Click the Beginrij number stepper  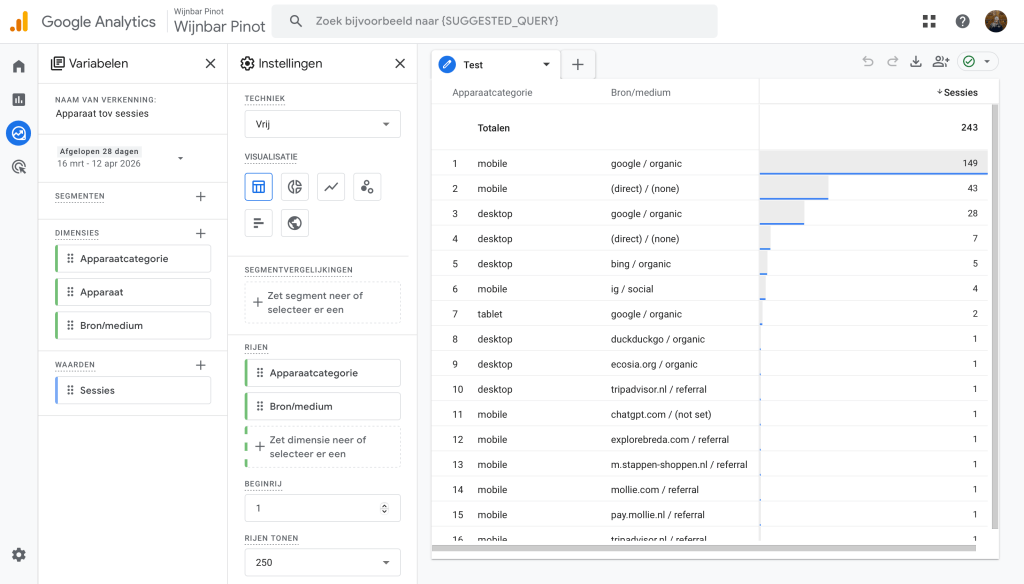point(385,508)
